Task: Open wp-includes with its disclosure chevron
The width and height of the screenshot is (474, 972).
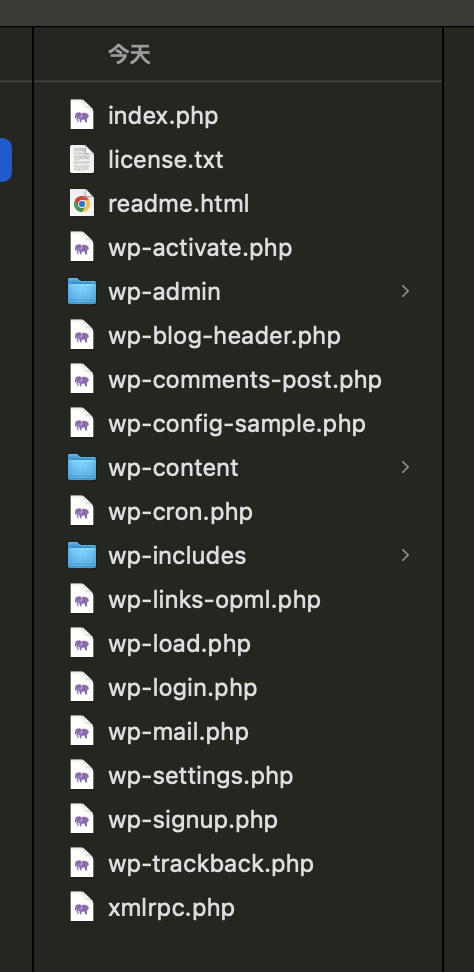Action: [x=405, y=555]
